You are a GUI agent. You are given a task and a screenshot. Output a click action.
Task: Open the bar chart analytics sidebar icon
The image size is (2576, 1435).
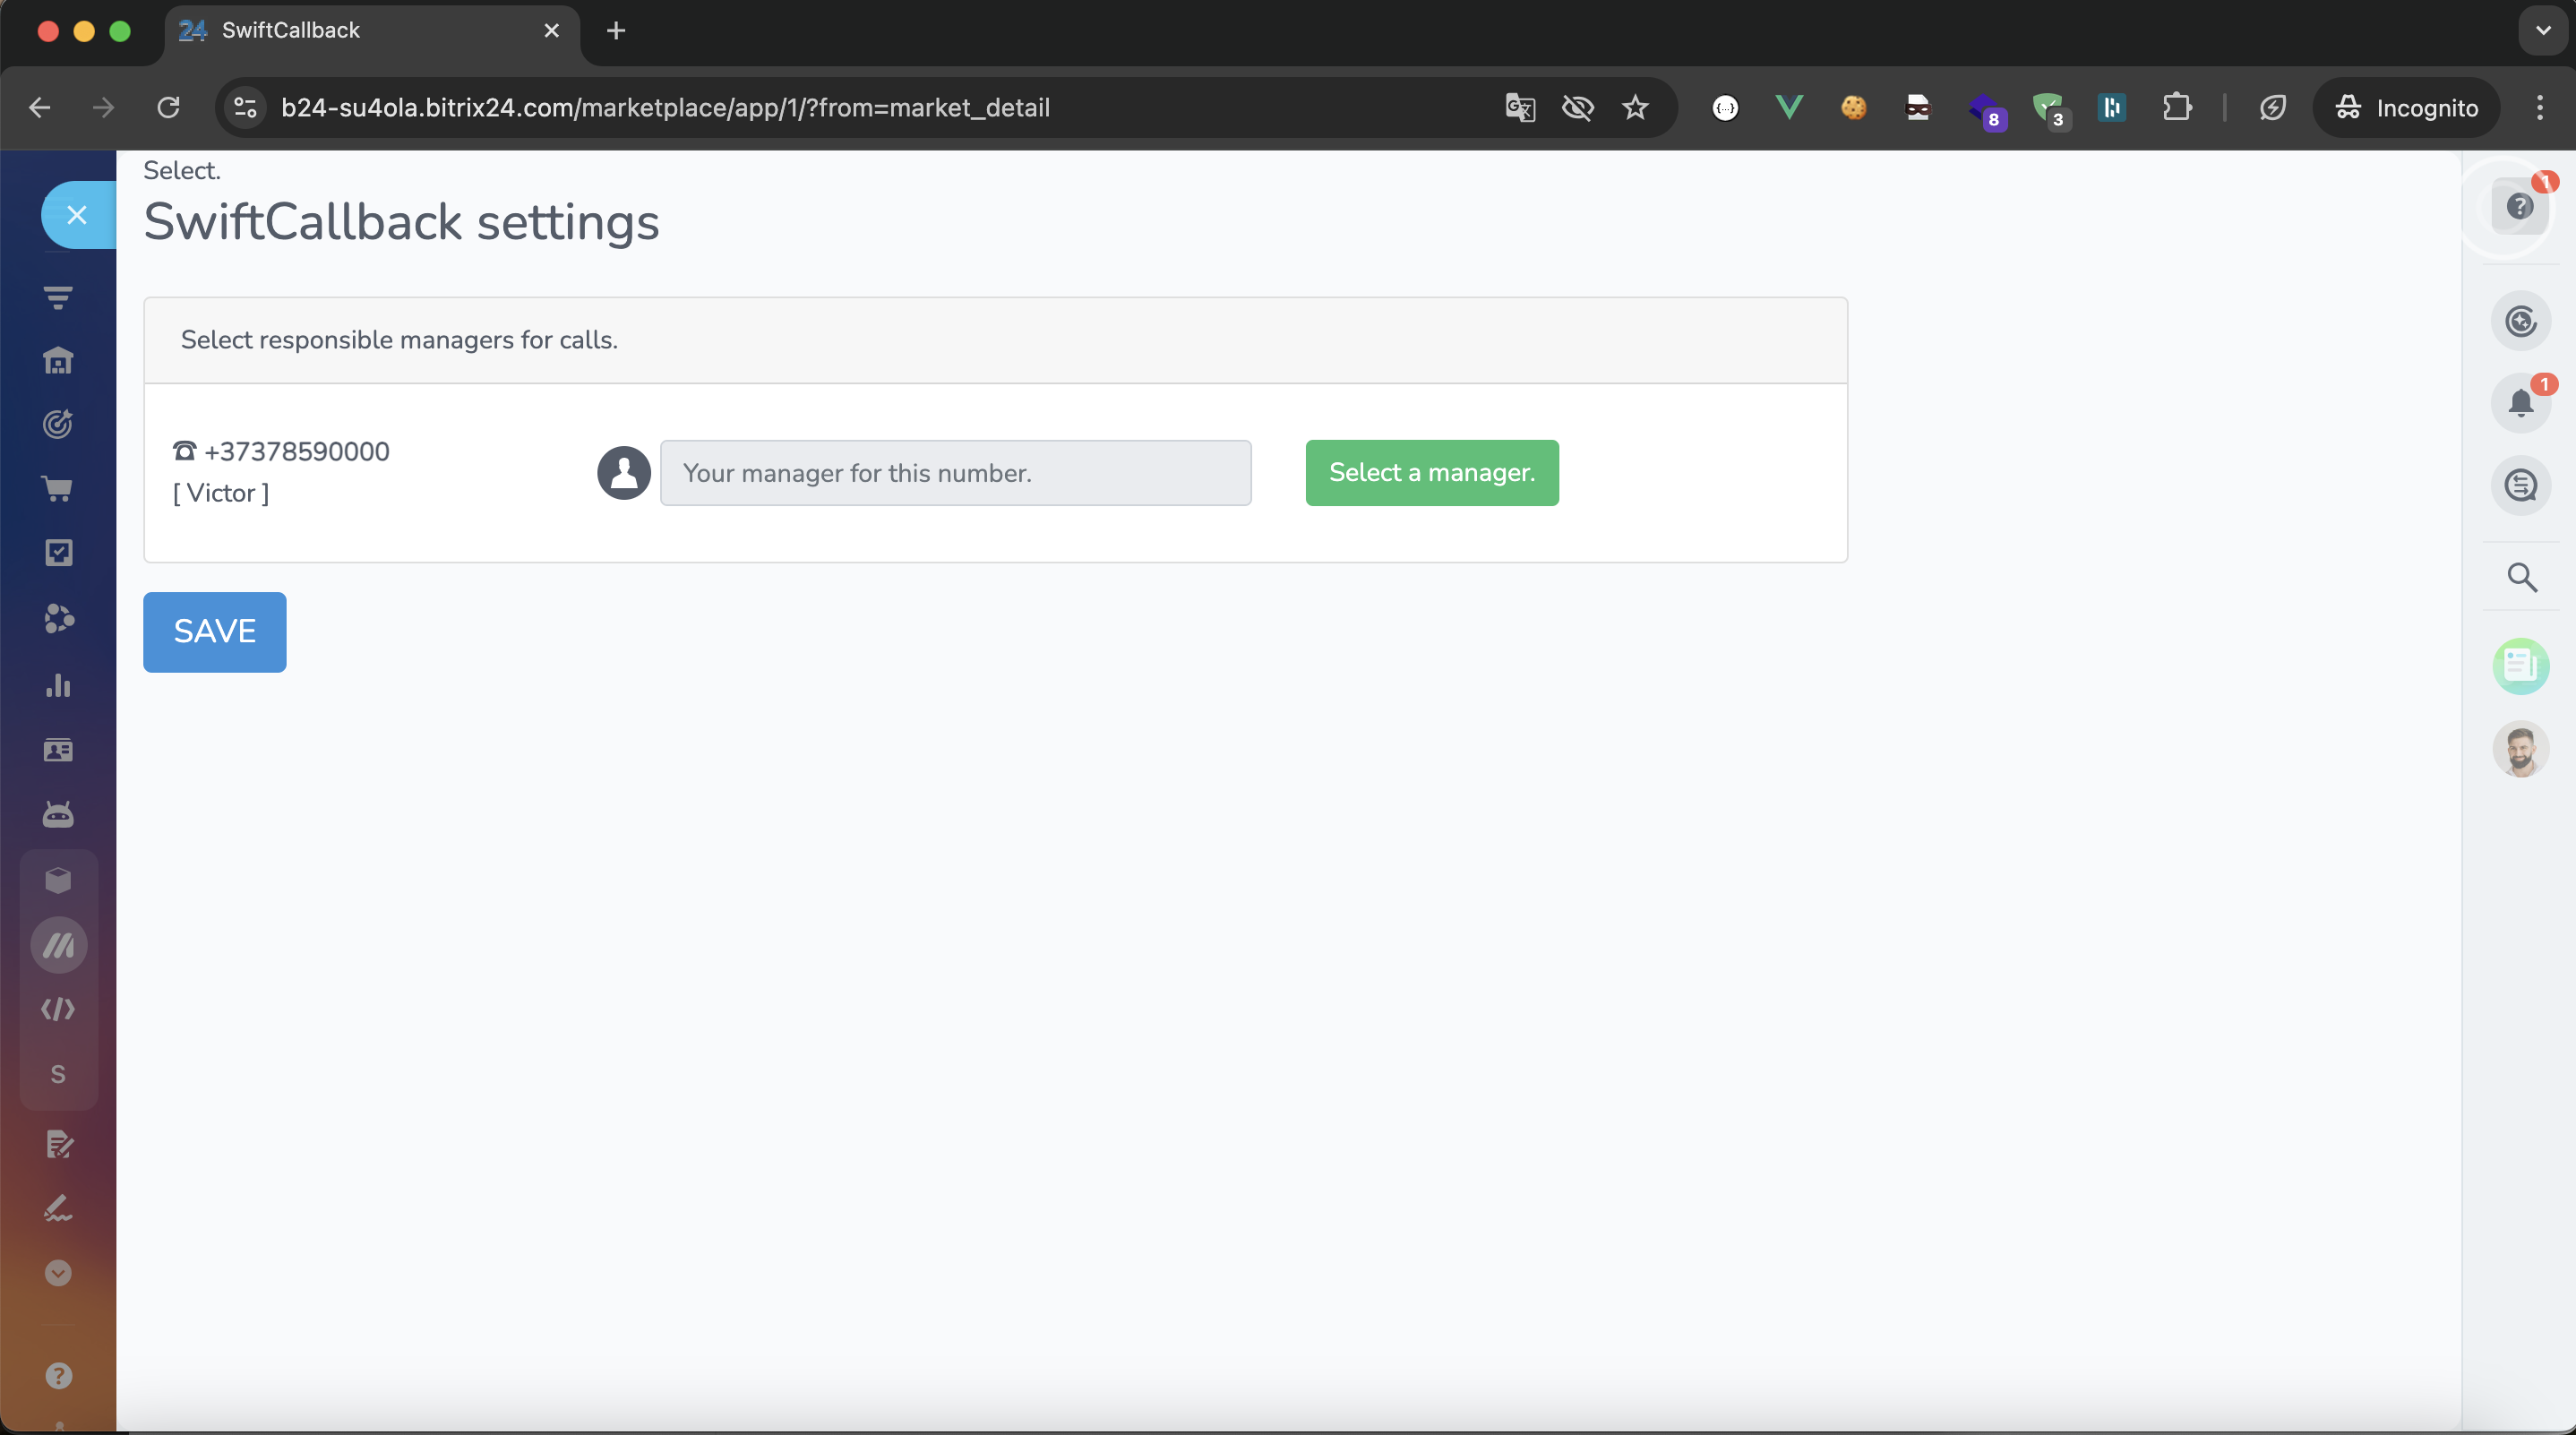[x=58, y=685]
